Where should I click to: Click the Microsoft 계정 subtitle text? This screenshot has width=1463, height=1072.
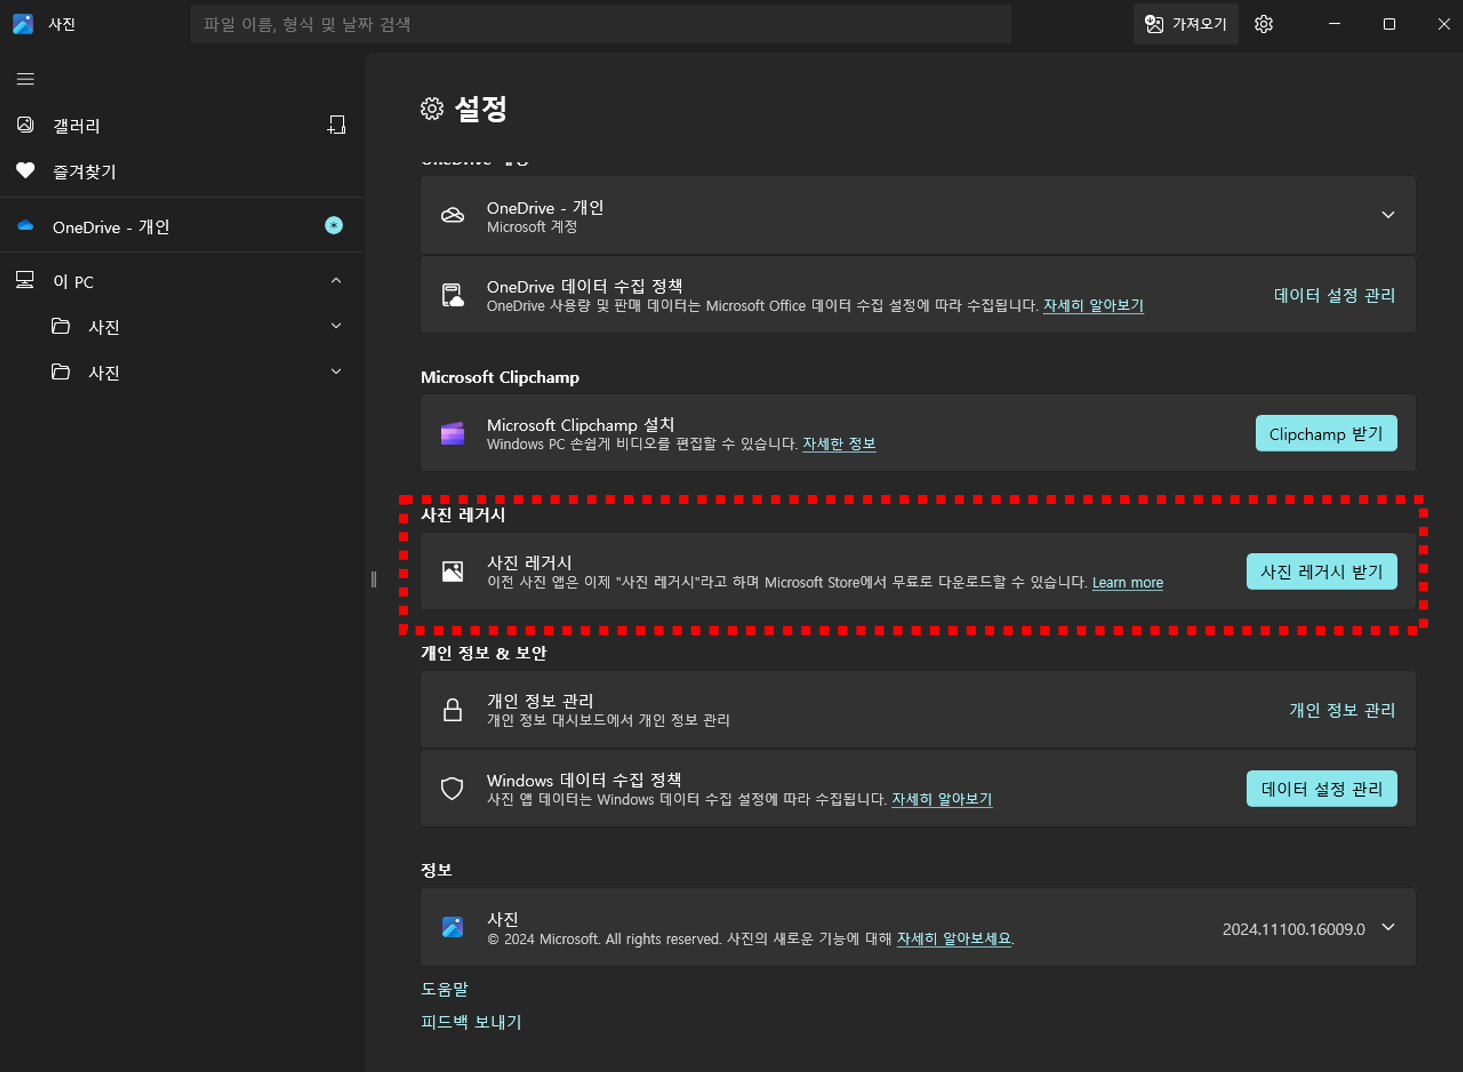click(532, 227)
